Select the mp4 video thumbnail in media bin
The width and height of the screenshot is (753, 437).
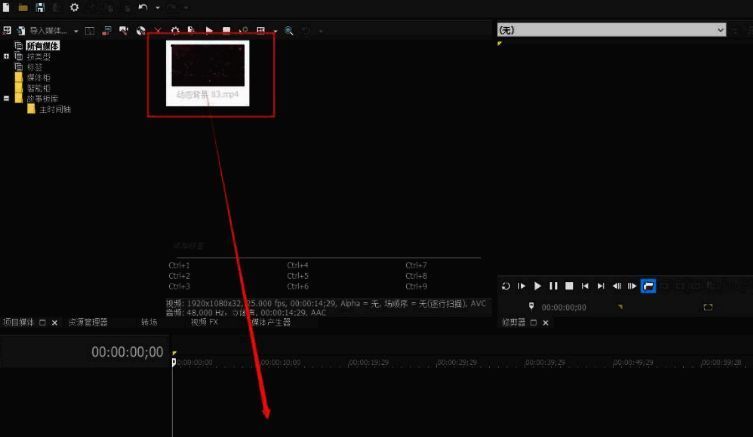[x=207, y=73]
